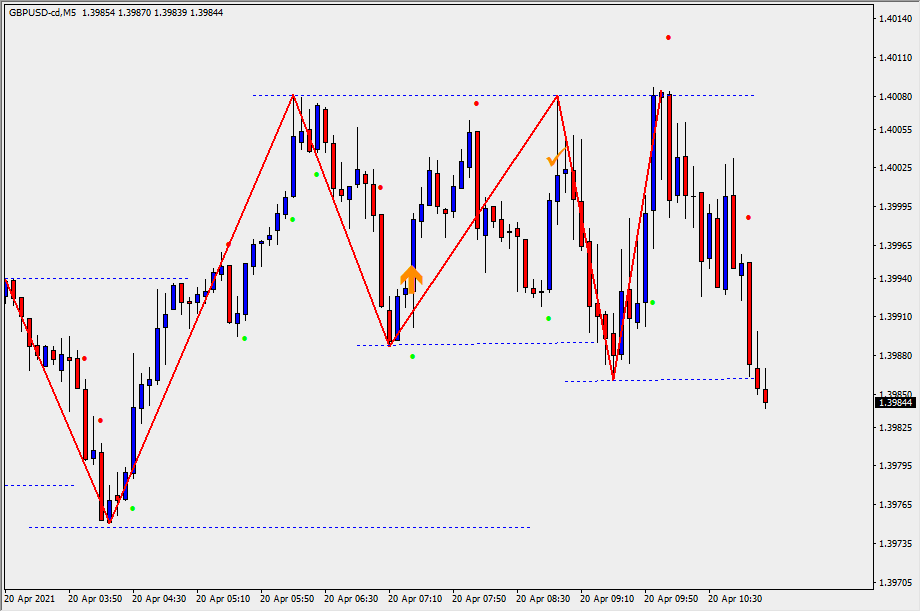Click the orange checkmark signal marker
The height and width of the screenshot is (612, 921).
(x=555, y=158)
